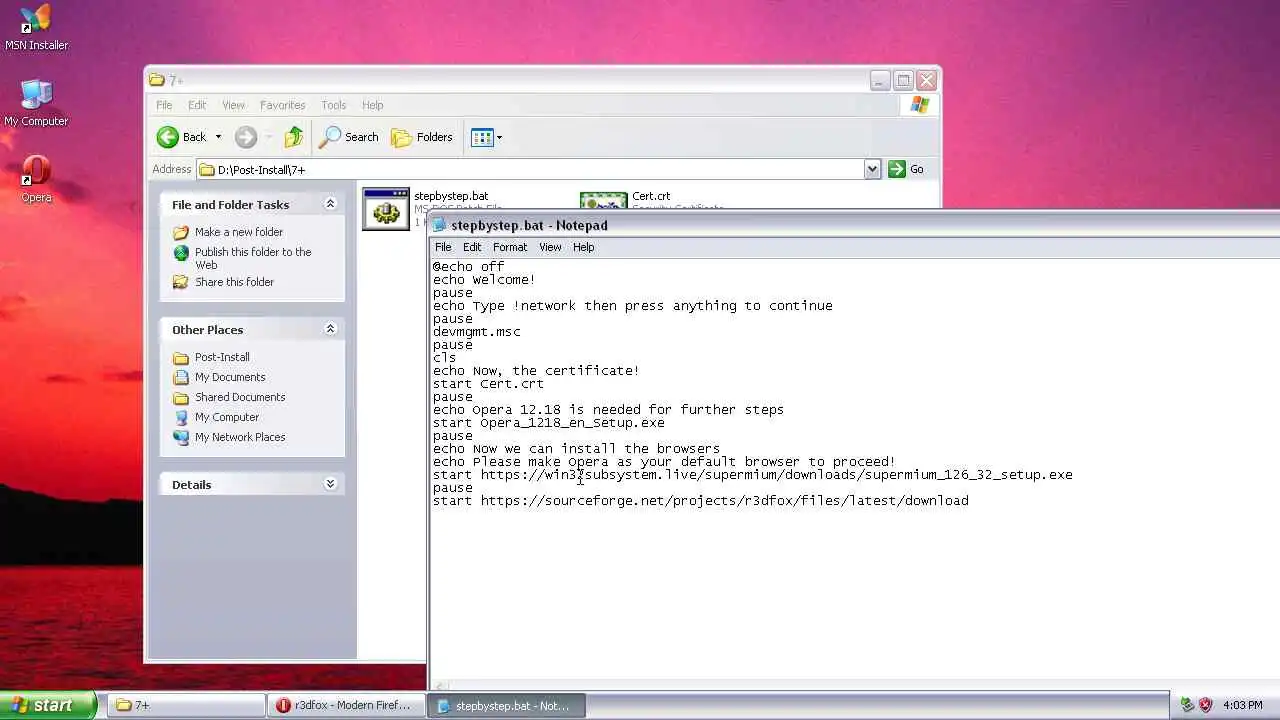Open the Search pane in Explorer

(349, 137)
